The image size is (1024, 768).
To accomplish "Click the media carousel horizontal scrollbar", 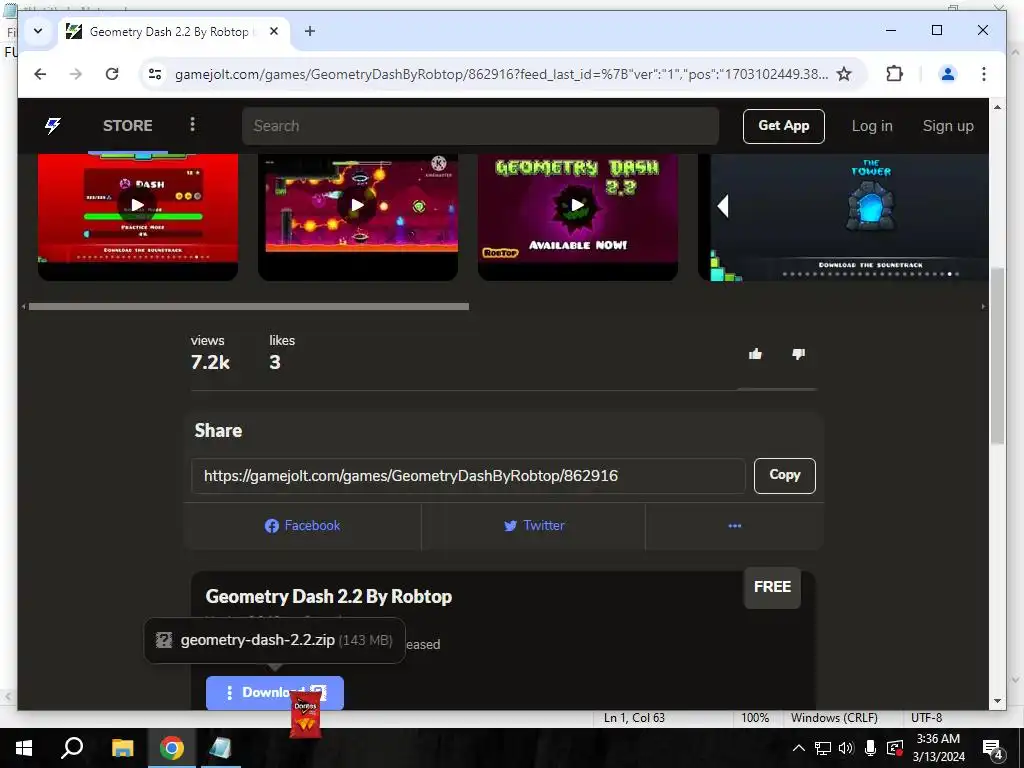I will (x=249, y=306).
